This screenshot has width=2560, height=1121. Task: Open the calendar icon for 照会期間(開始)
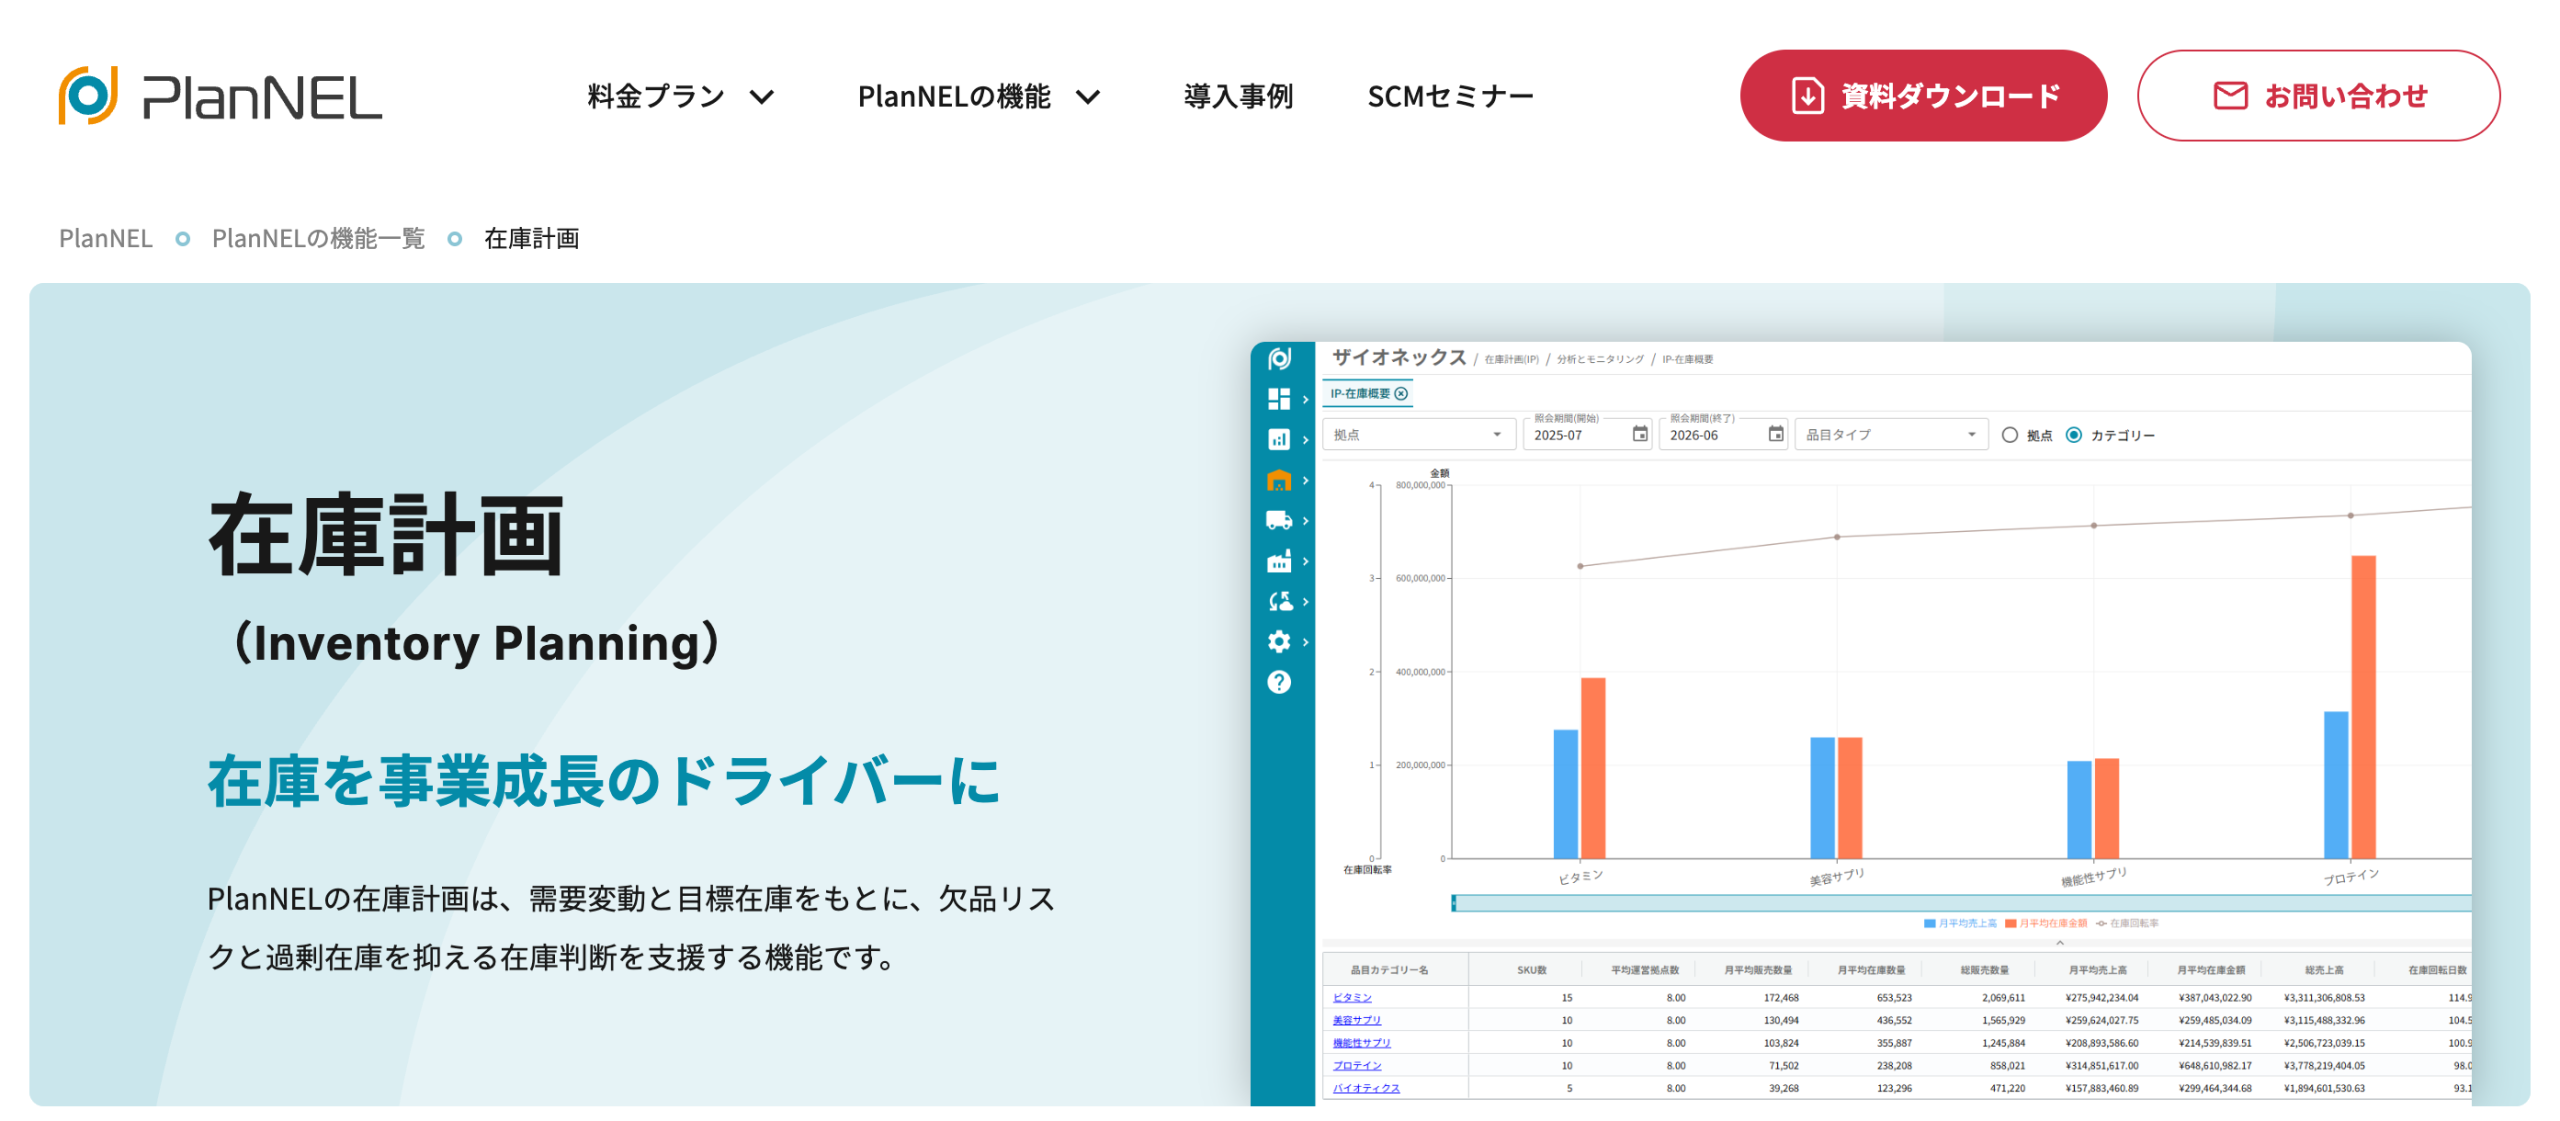click(1639, 434)
